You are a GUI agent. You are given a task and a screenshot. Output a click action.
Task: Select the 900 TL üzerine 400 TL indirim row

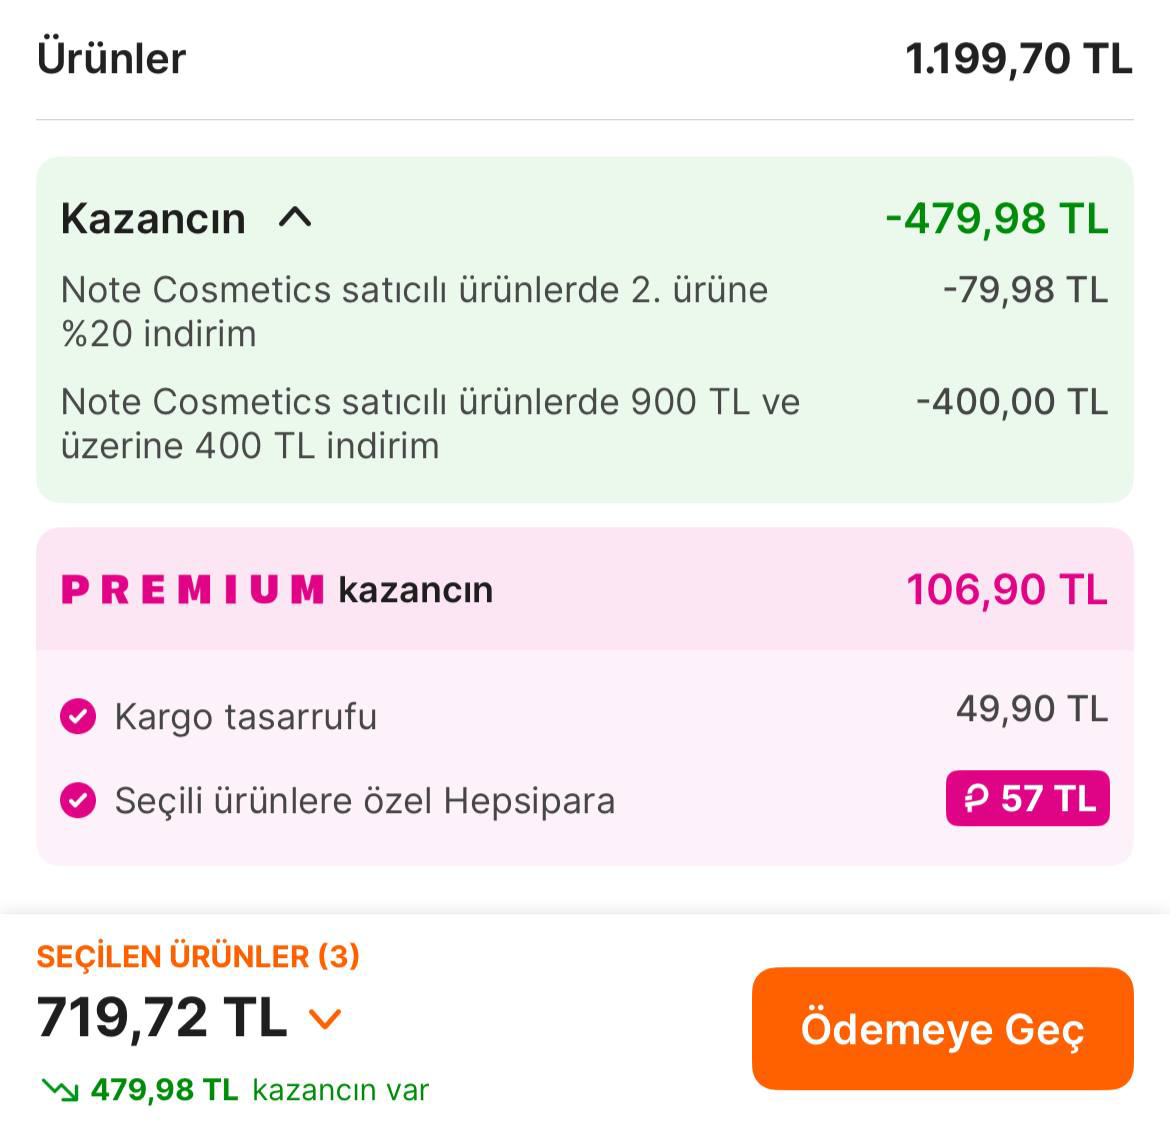pos(430,423)
